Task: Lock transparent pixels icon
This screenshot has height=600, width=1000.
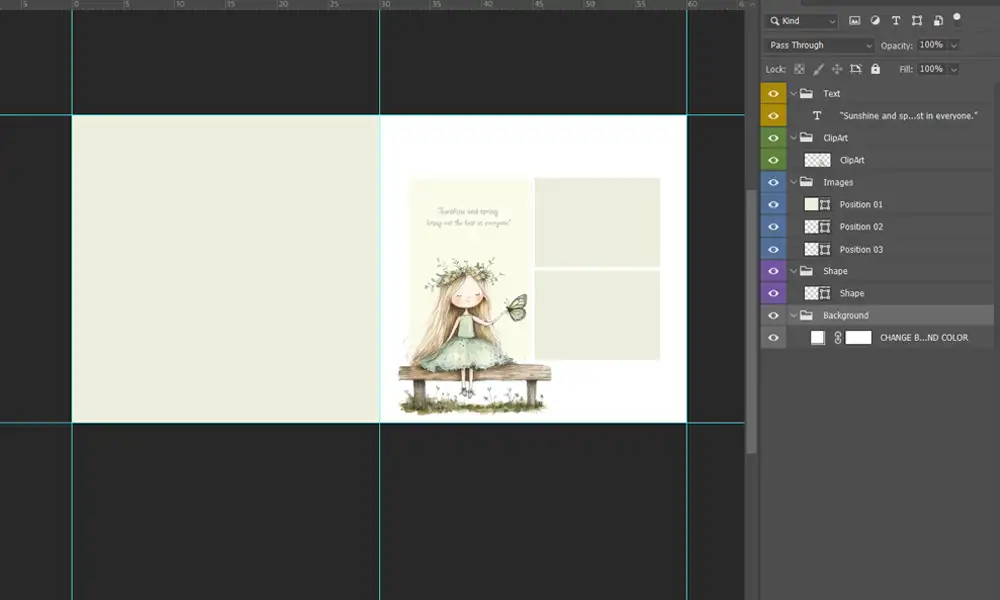Action: tap(799, 69)
